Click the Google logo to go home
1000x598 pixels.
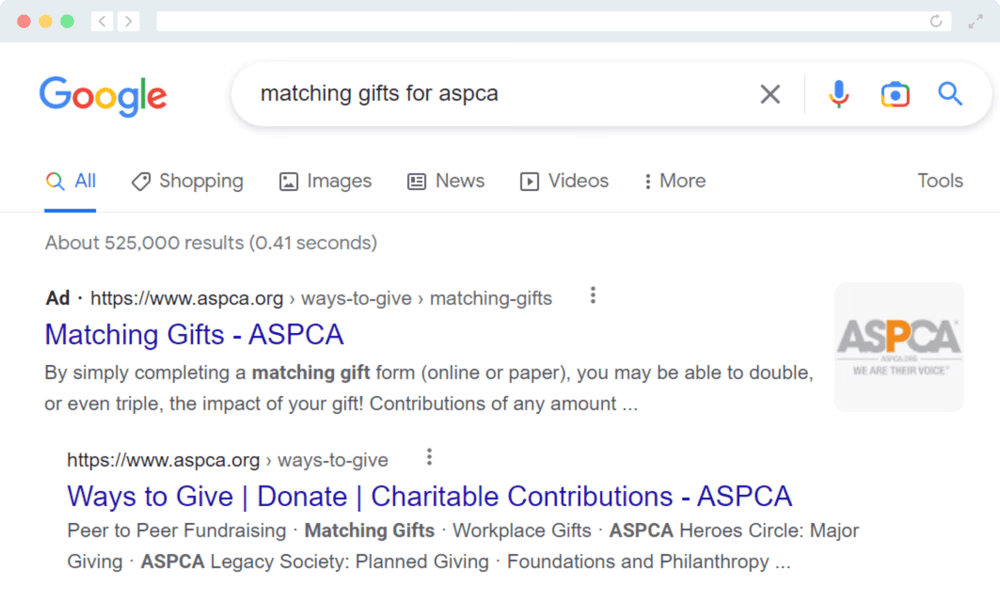click(103, 95)
